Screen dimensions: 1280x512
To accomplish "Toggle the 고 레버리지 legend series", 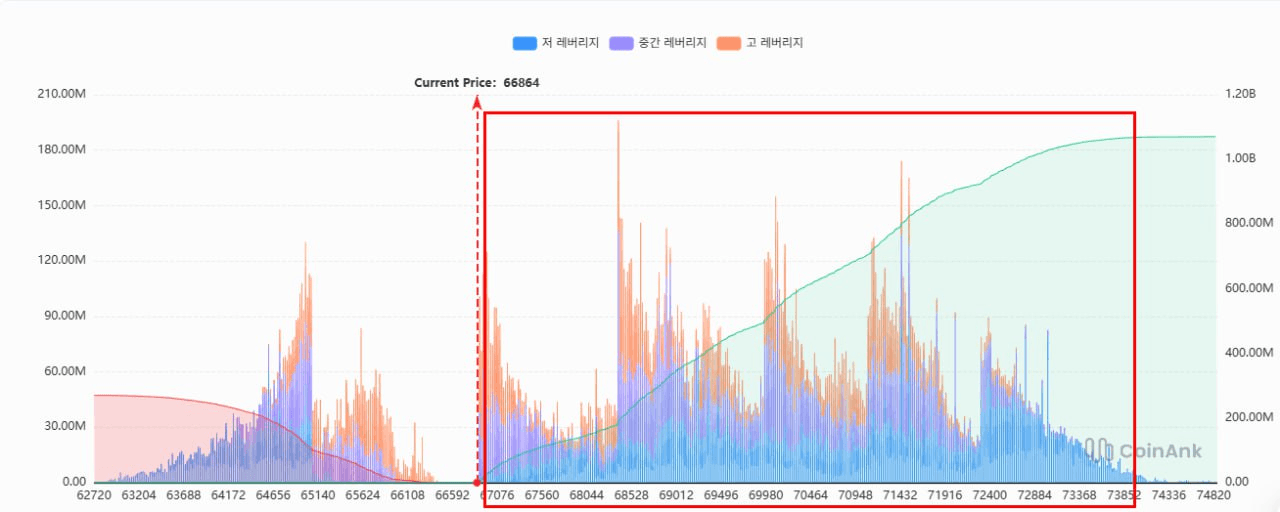I will tap(775, 43).
